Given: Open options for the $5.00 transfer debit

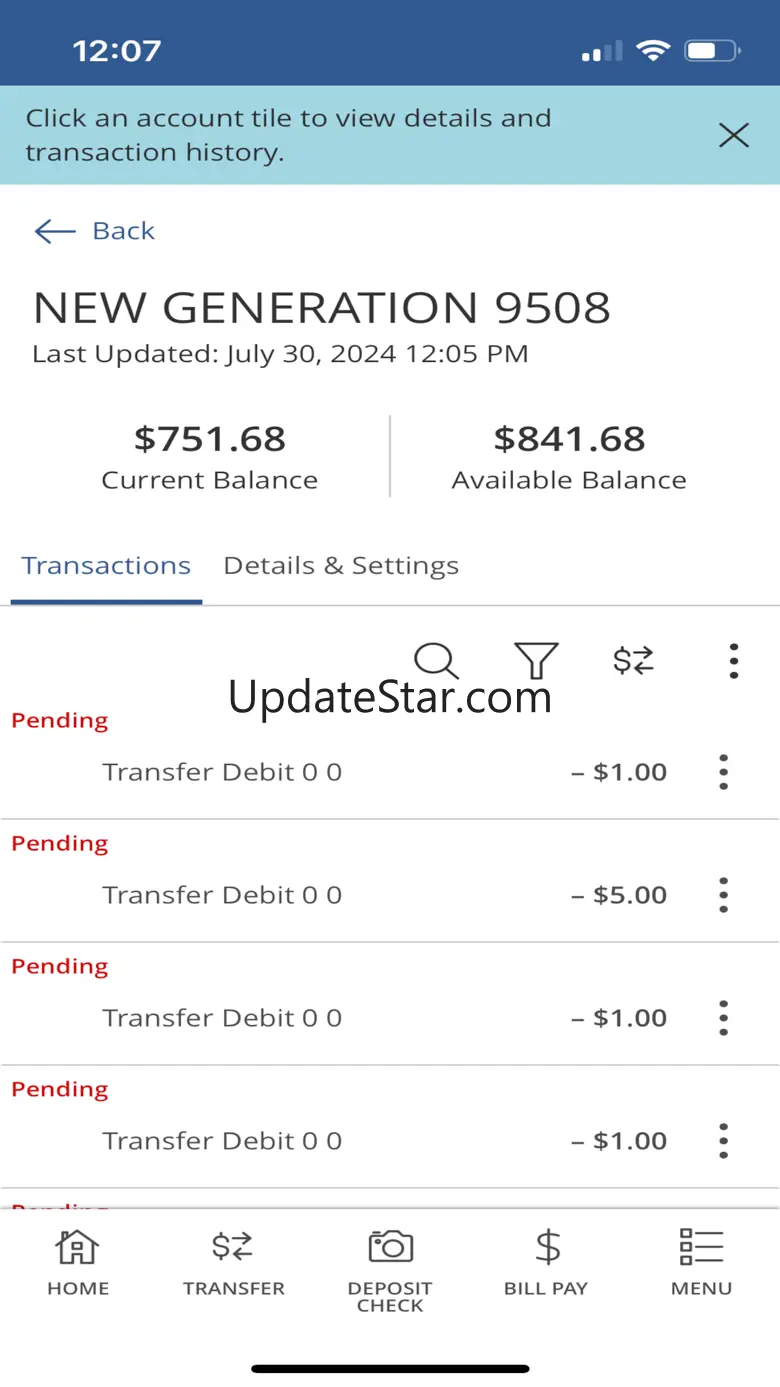Looking at the screenshot, I should coord(723,895).
